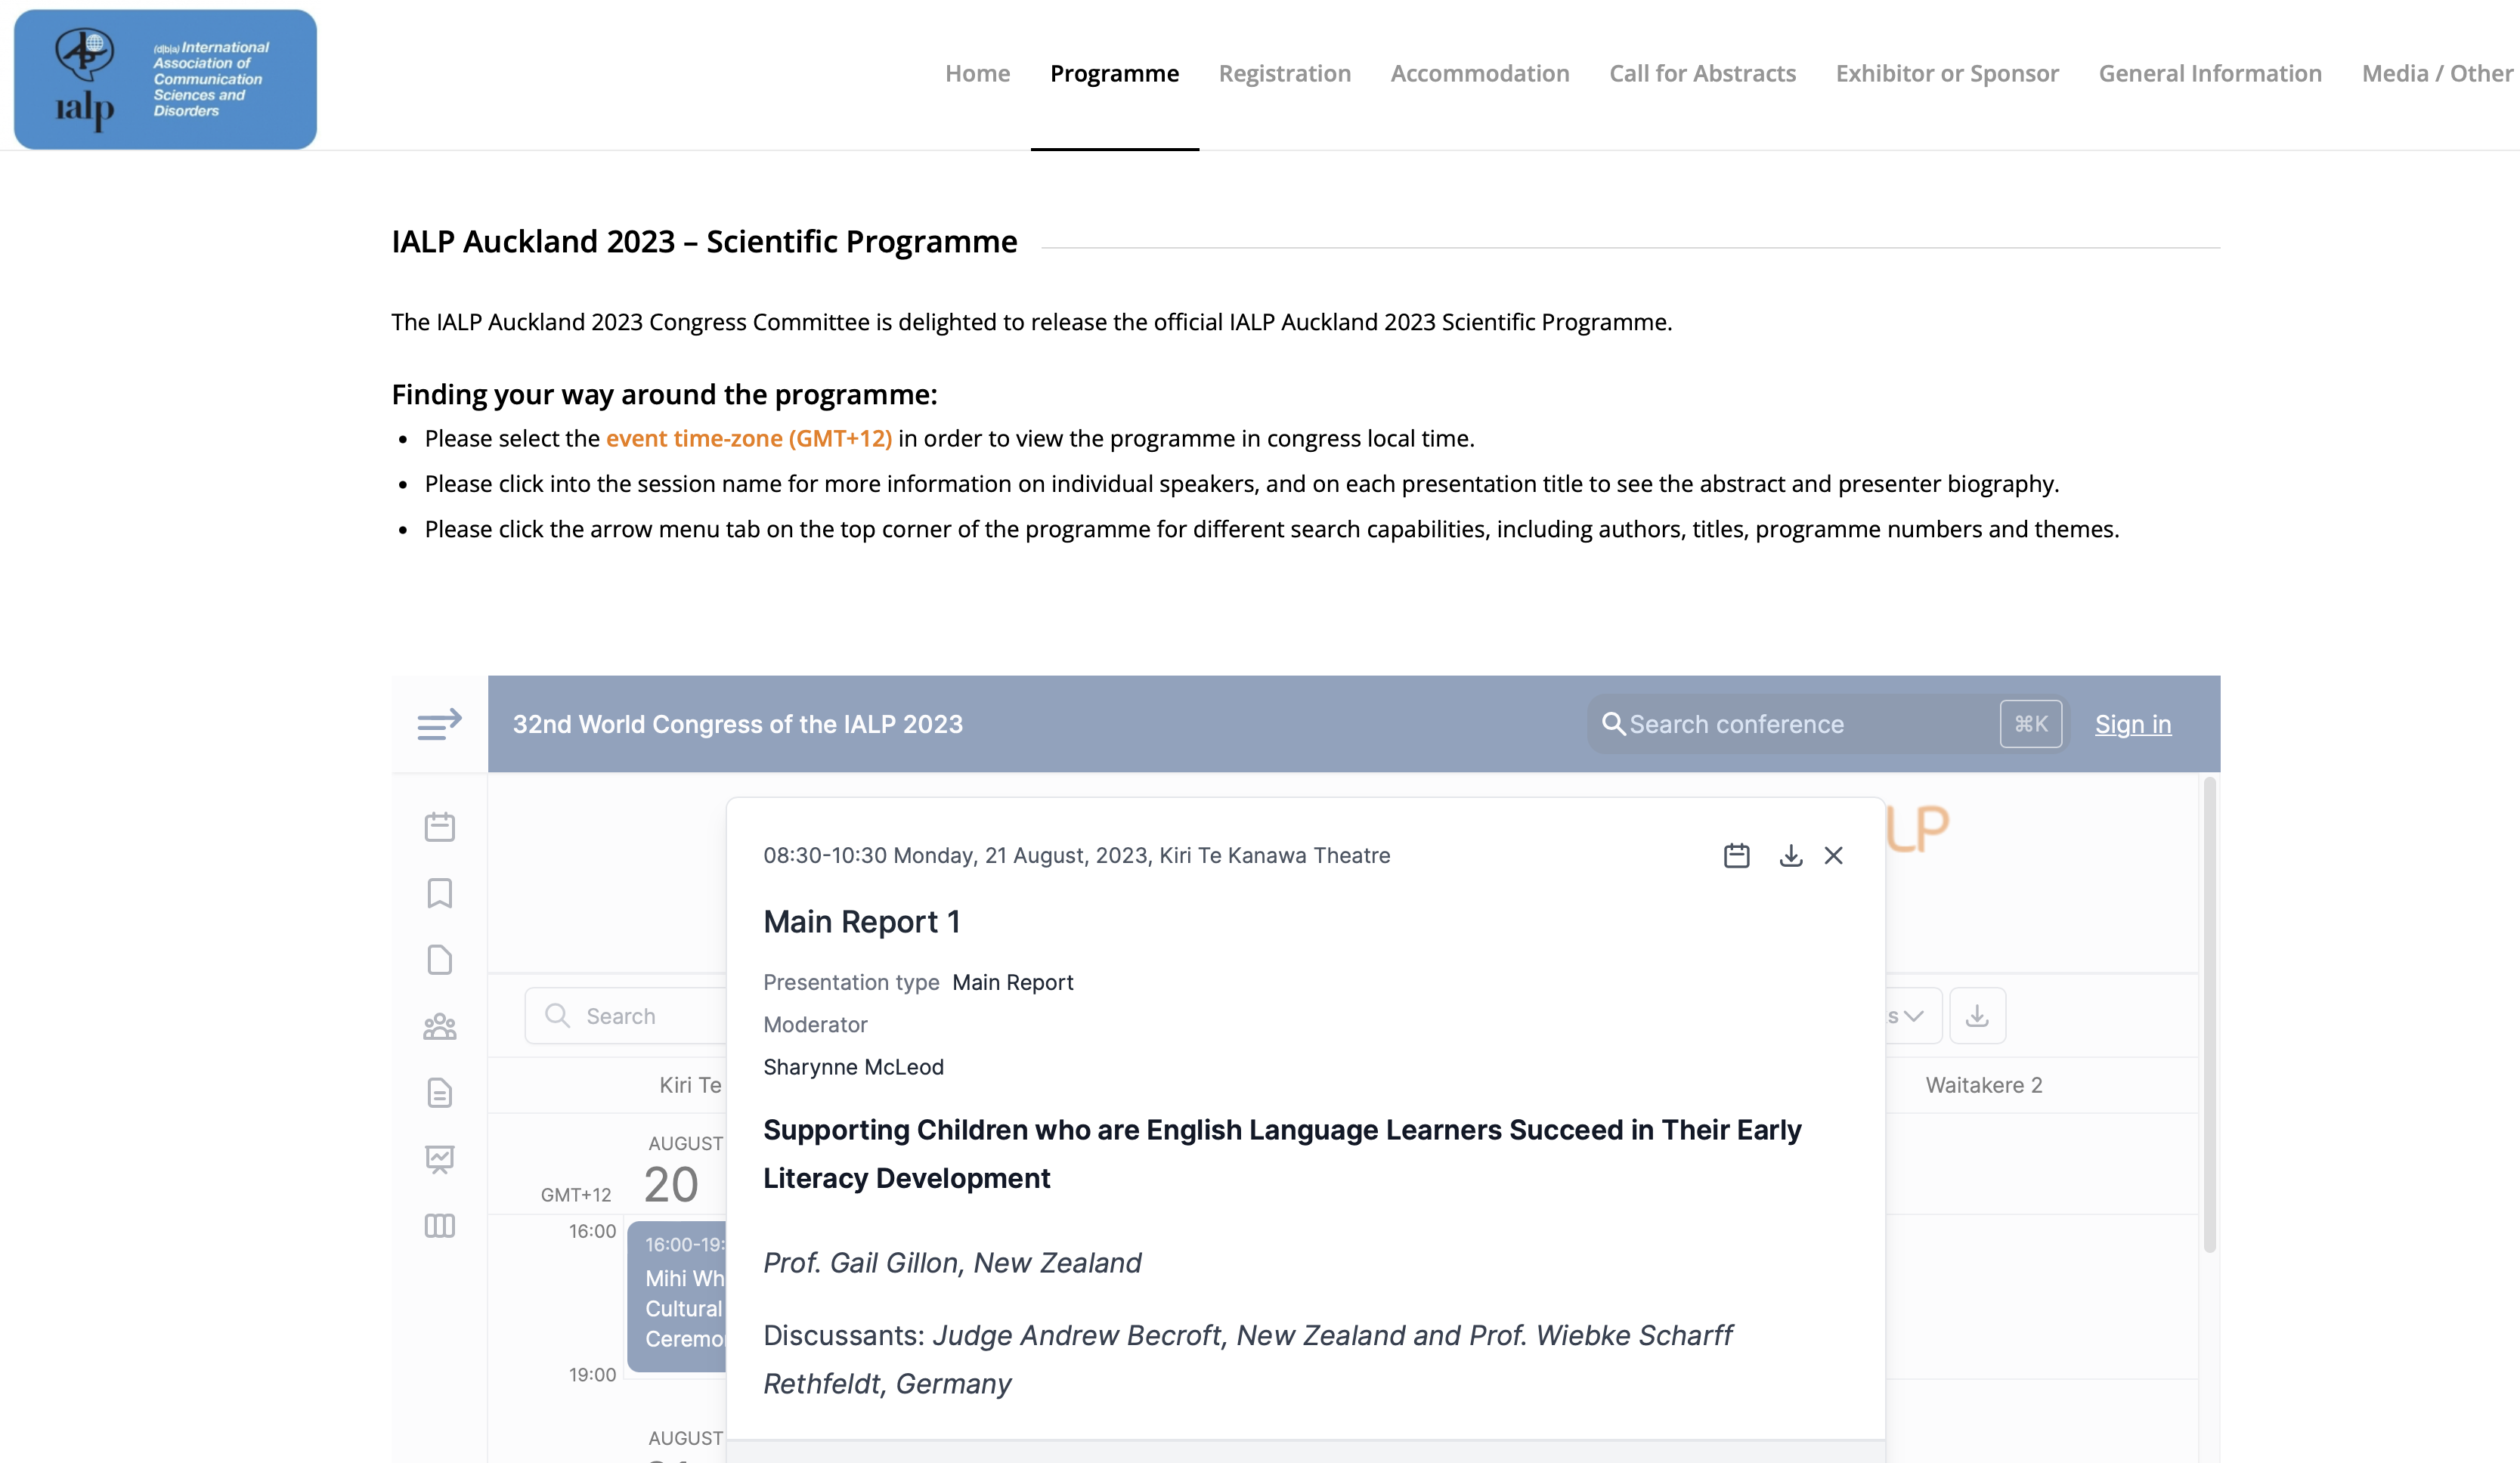Open the calendar schedule sidebar icon
This screenshot has width=2520, height=1463.
(x=439, y=826)
